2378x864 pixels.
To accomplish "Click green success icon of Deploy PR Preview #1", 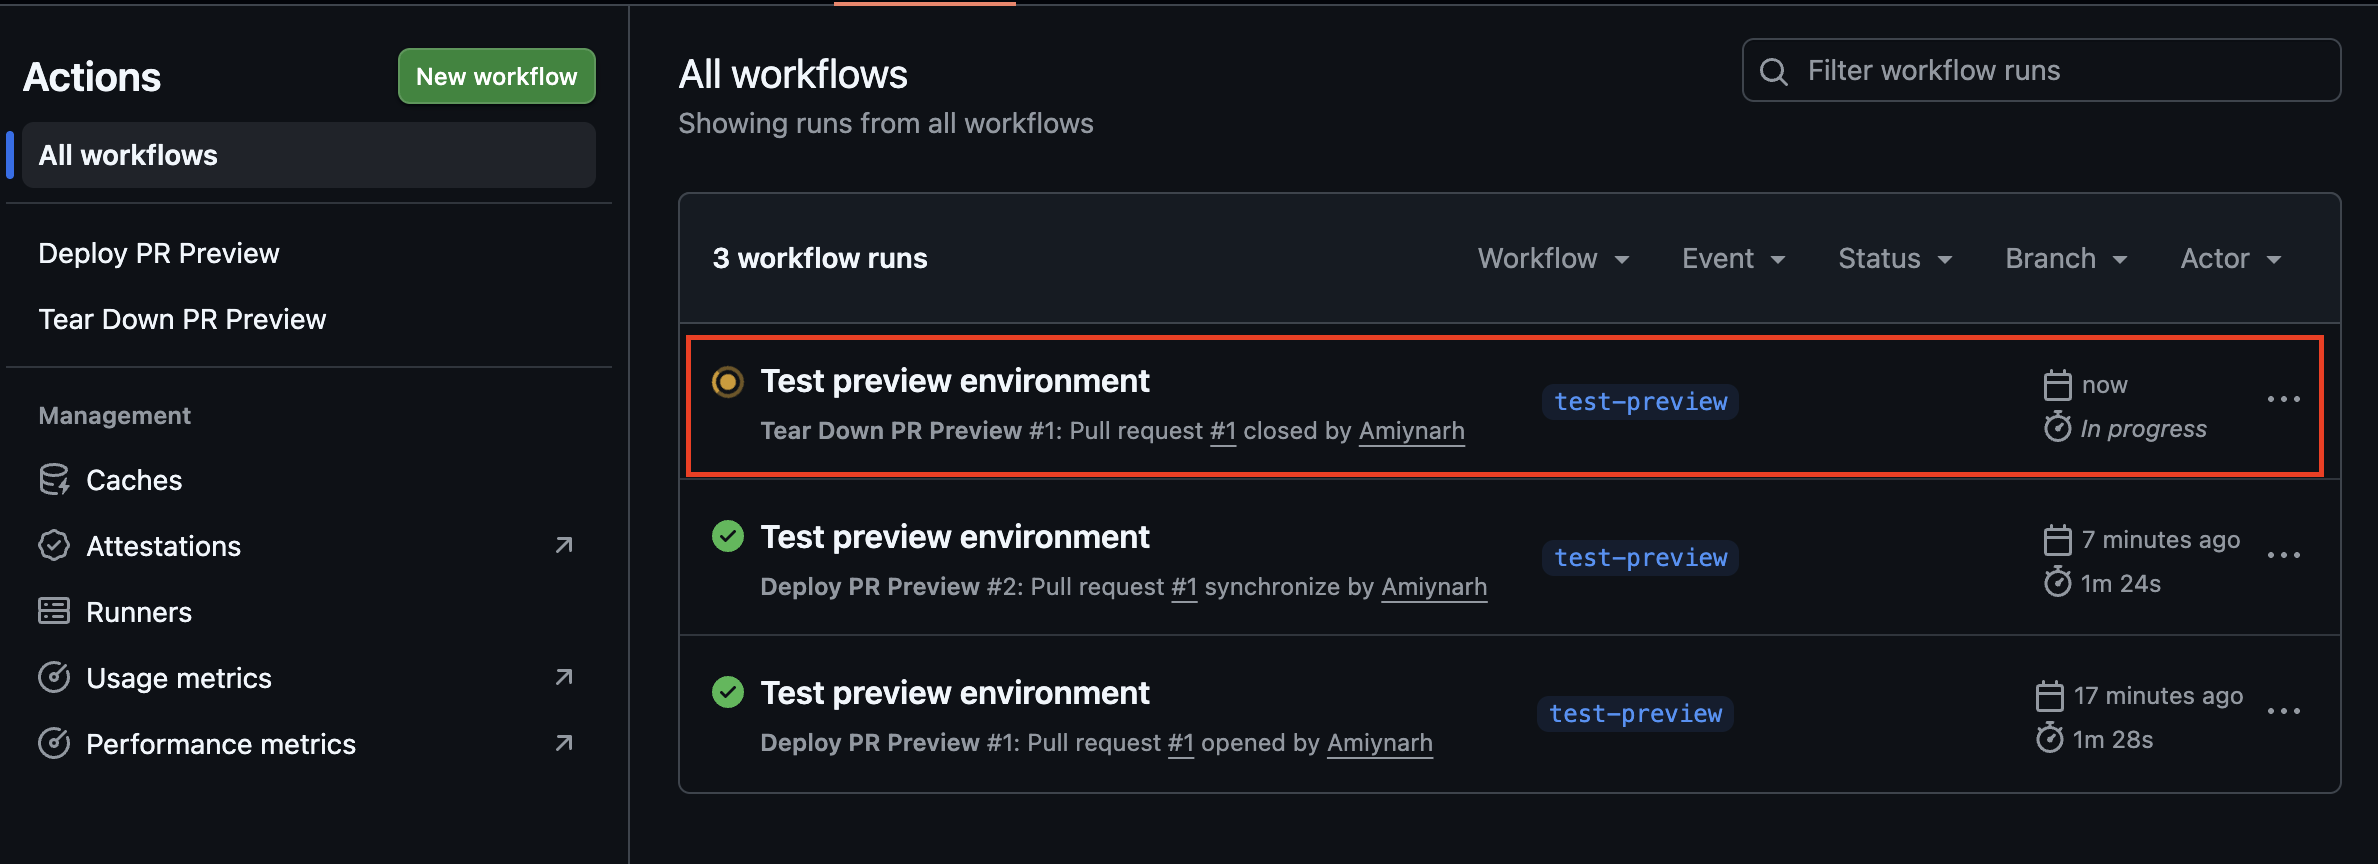I will point(728,692).
